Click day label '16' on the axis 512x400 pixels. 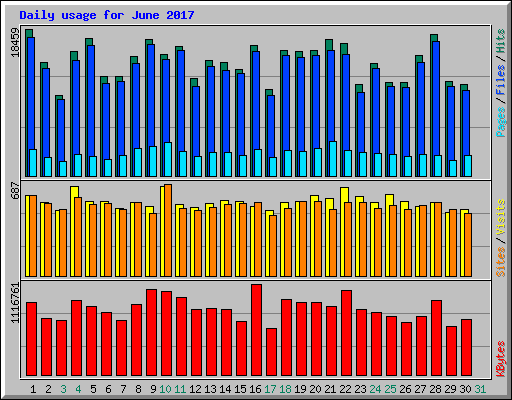click(255, 389)
